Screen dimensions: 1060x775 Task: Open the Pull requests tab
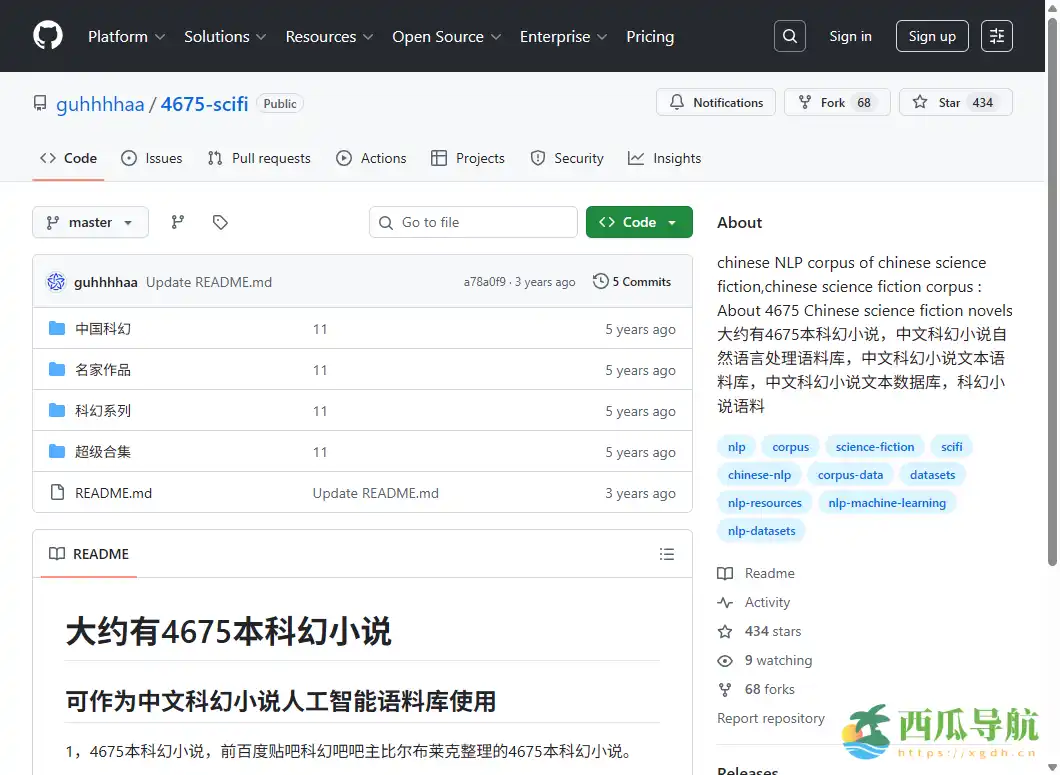(x=259, y=158)
